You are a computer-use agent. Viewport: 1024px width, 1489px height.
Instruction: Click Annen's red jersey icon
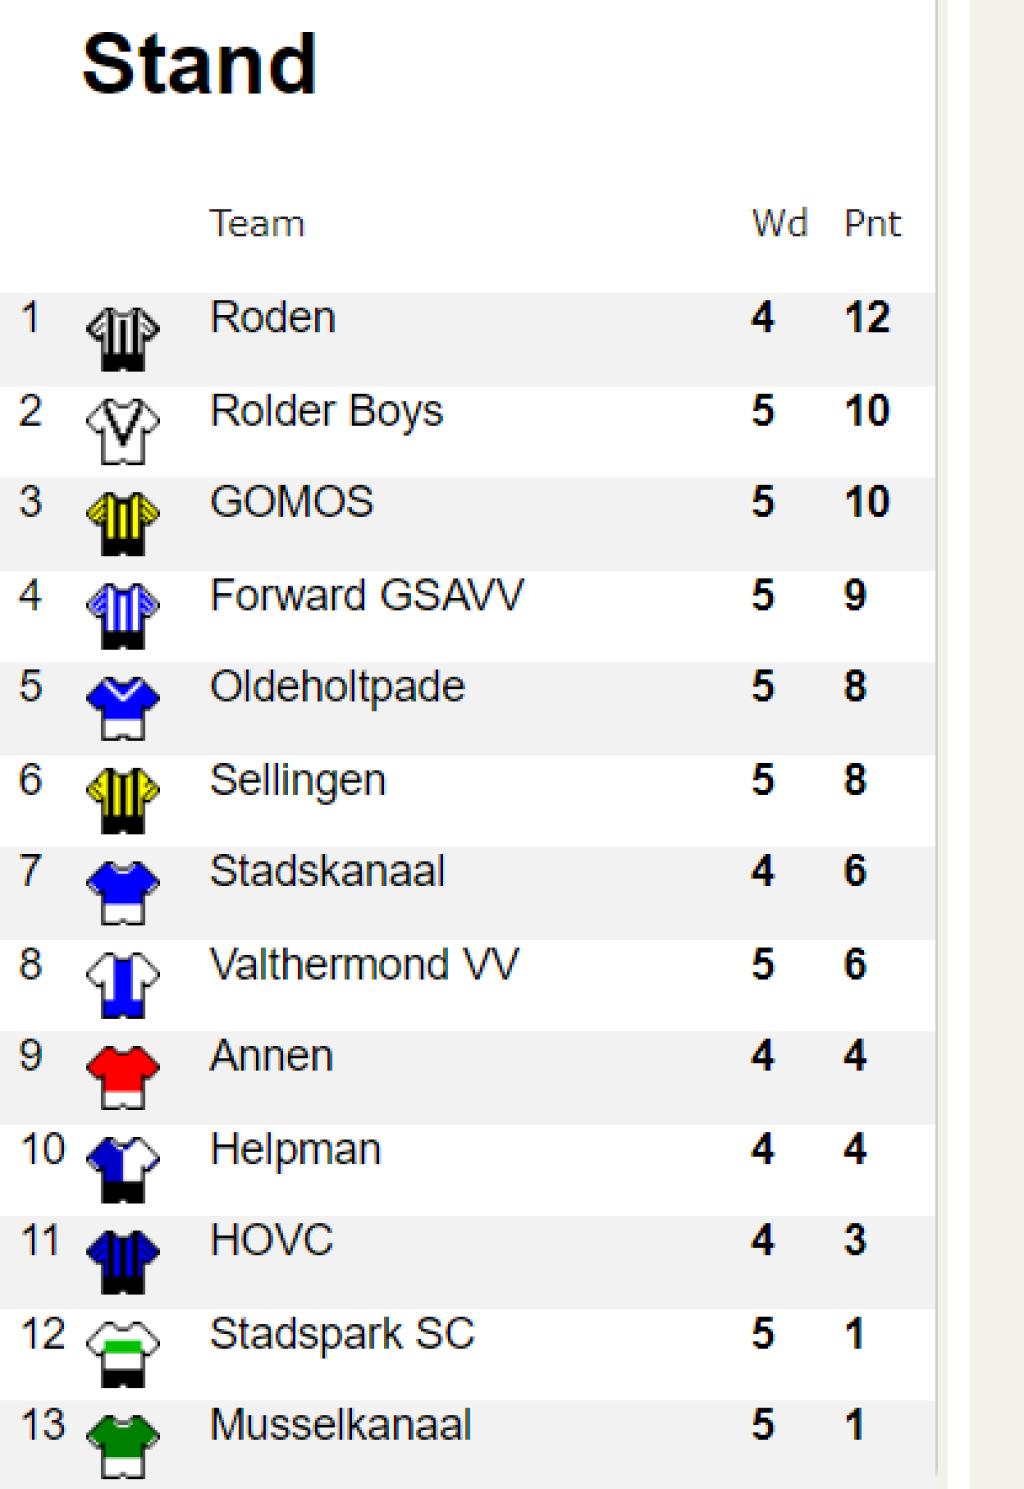(x=122, y=1077)
